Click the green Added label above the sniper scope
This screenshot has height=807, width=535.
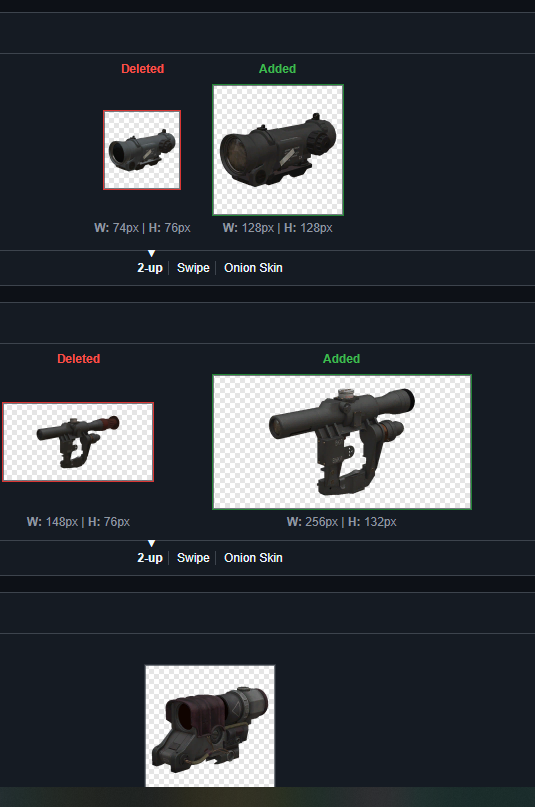342,359
